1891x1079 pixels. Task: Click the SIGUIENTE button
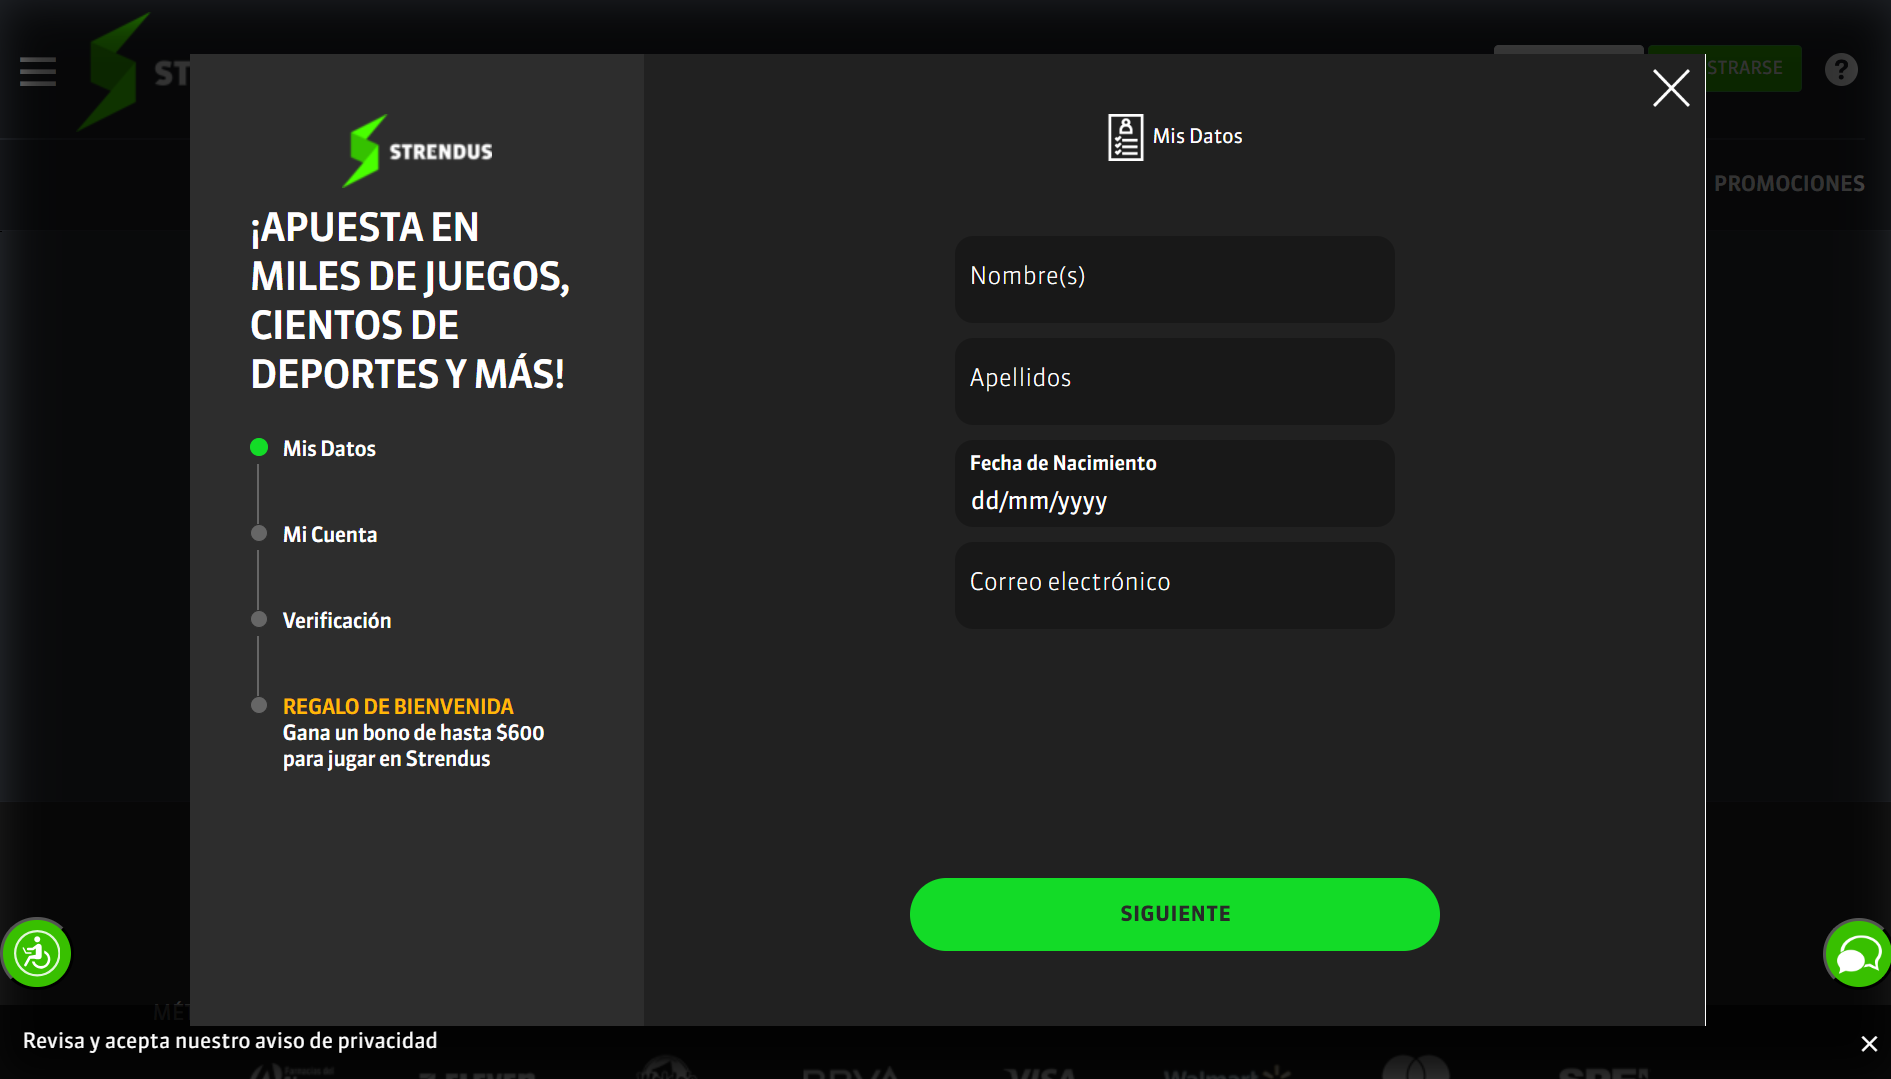[1174, 914]
